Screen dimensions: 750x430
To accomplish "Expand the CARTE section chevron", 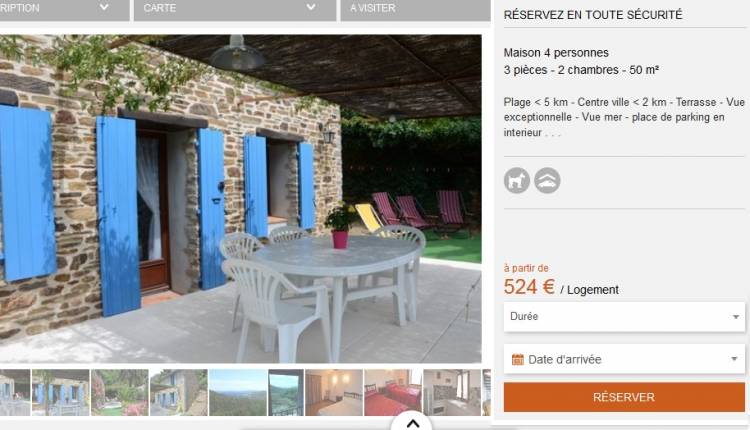I will (x=311, y=8).
